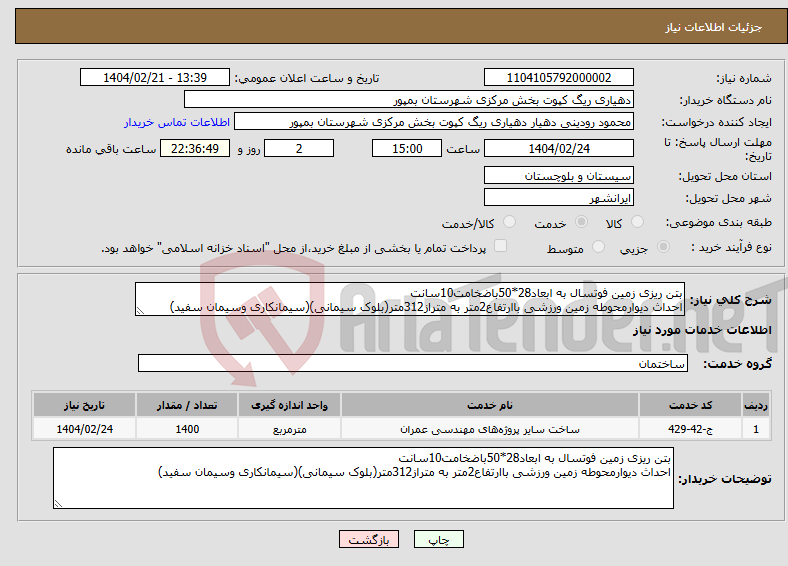Click the کد خدمت column header

point(691,405)
